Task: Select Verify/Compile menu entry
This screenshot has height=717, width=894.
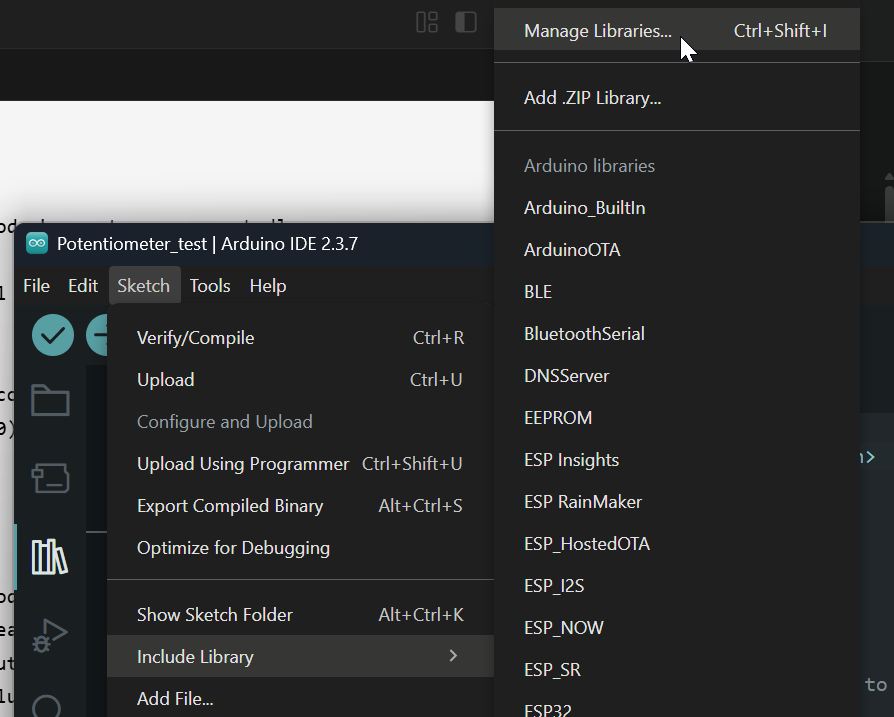Action: [x=196, y=338]
